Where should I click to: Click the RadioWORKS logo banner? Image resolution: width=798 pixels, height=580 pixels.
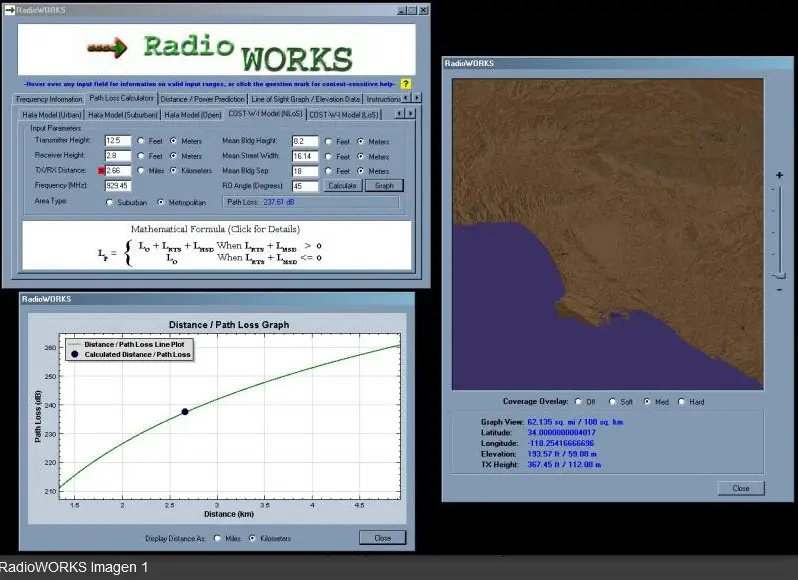tap(216, 50)
